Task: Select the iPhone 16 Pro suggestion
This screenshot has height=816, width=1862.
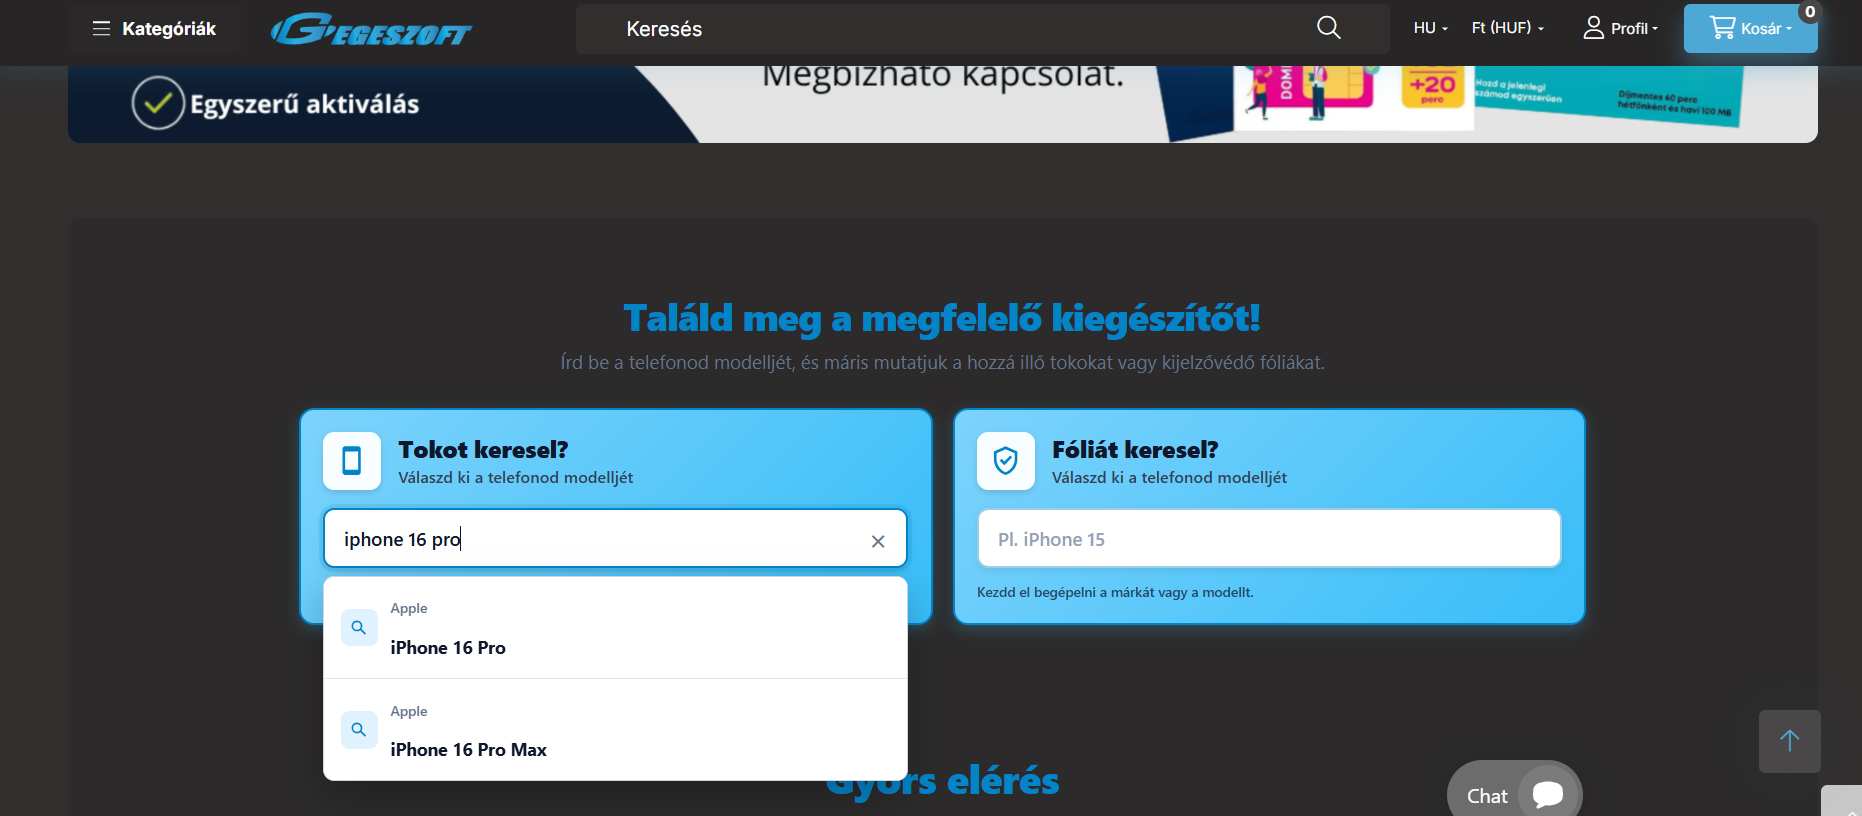Action: (x=615, y=628)
